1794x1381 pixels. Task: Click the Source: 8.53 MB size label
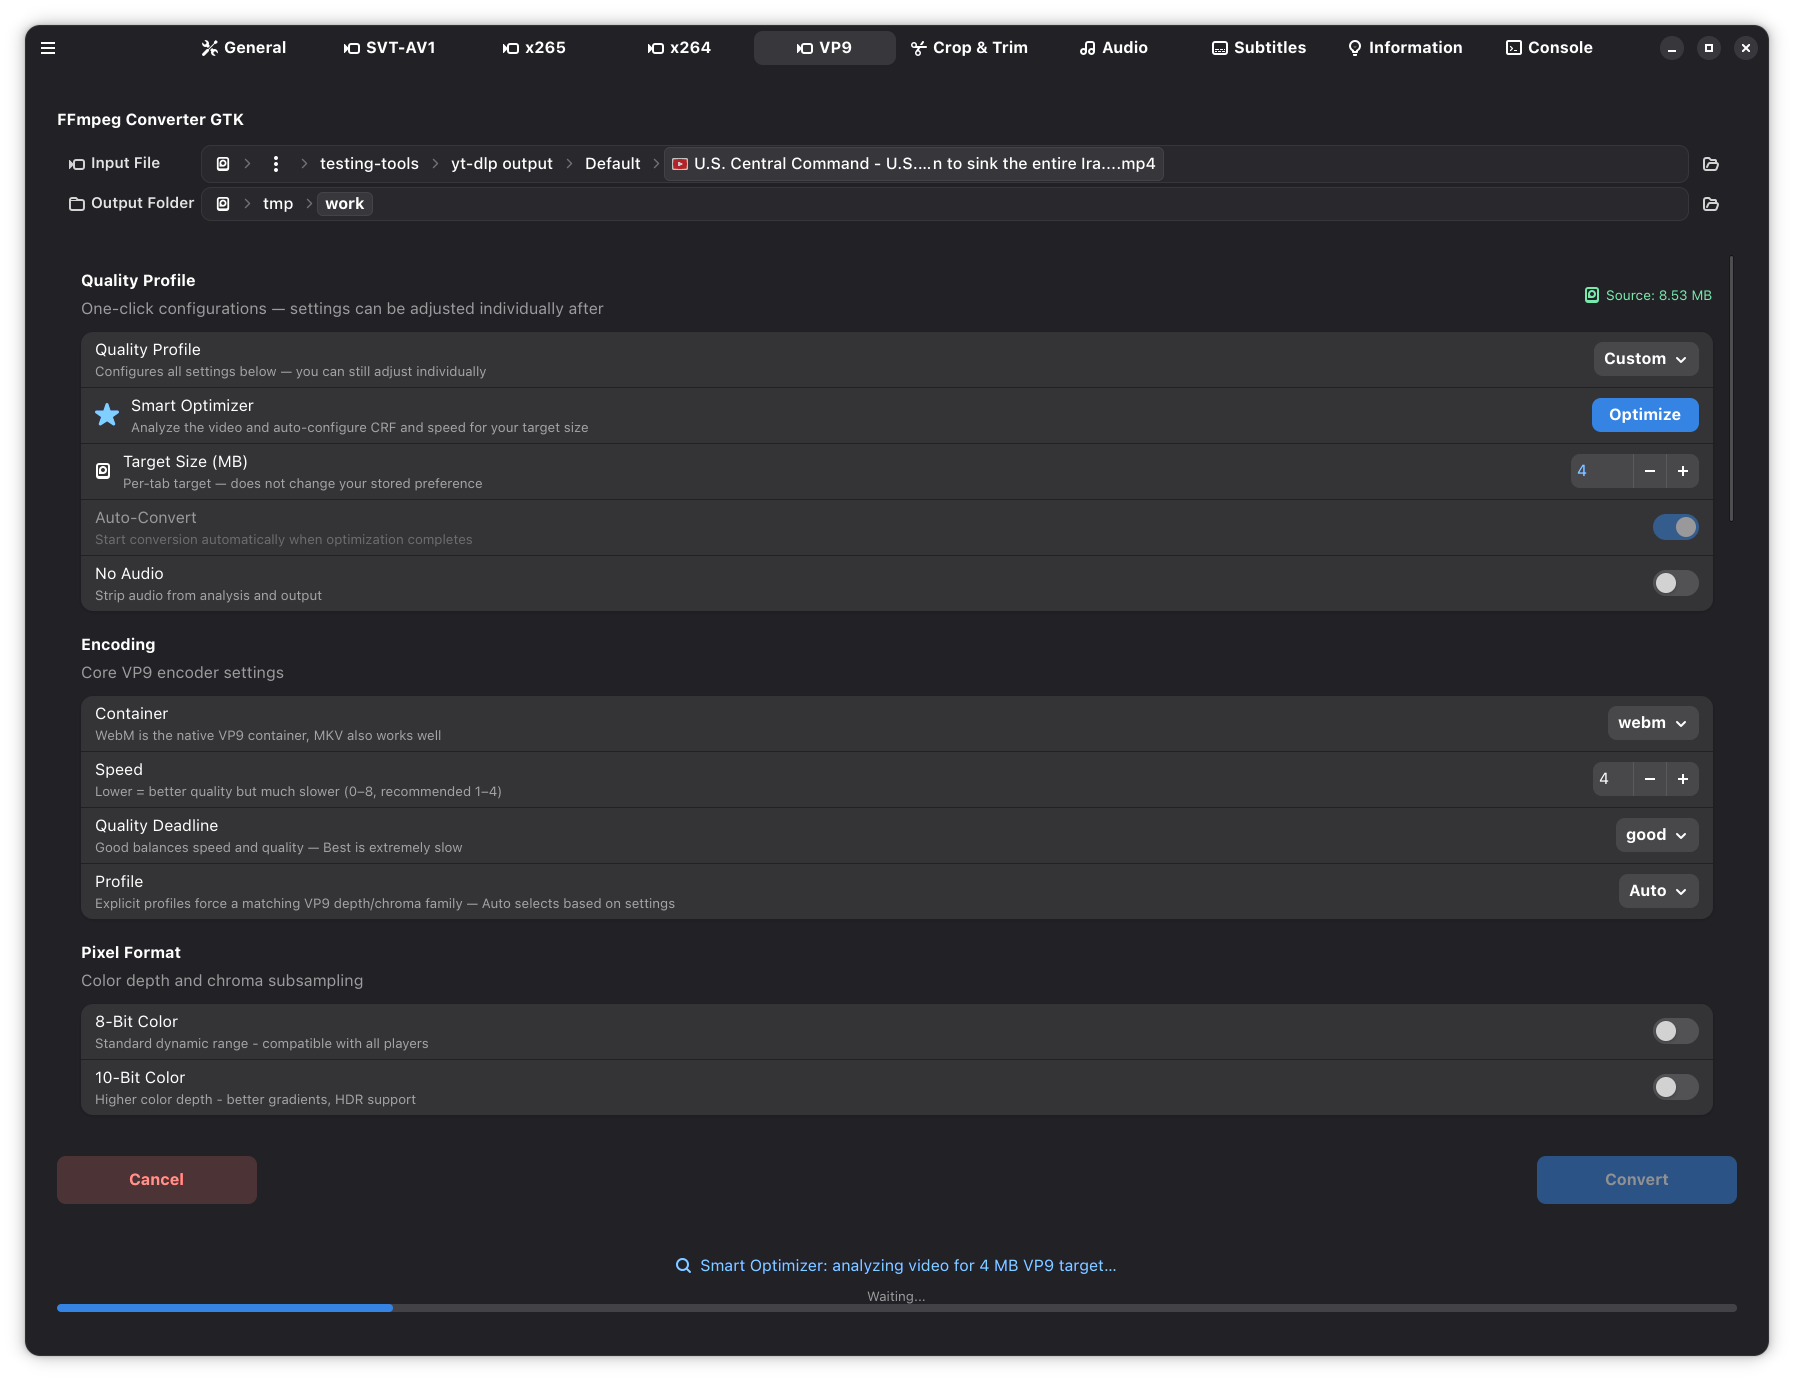point(1658,296)
